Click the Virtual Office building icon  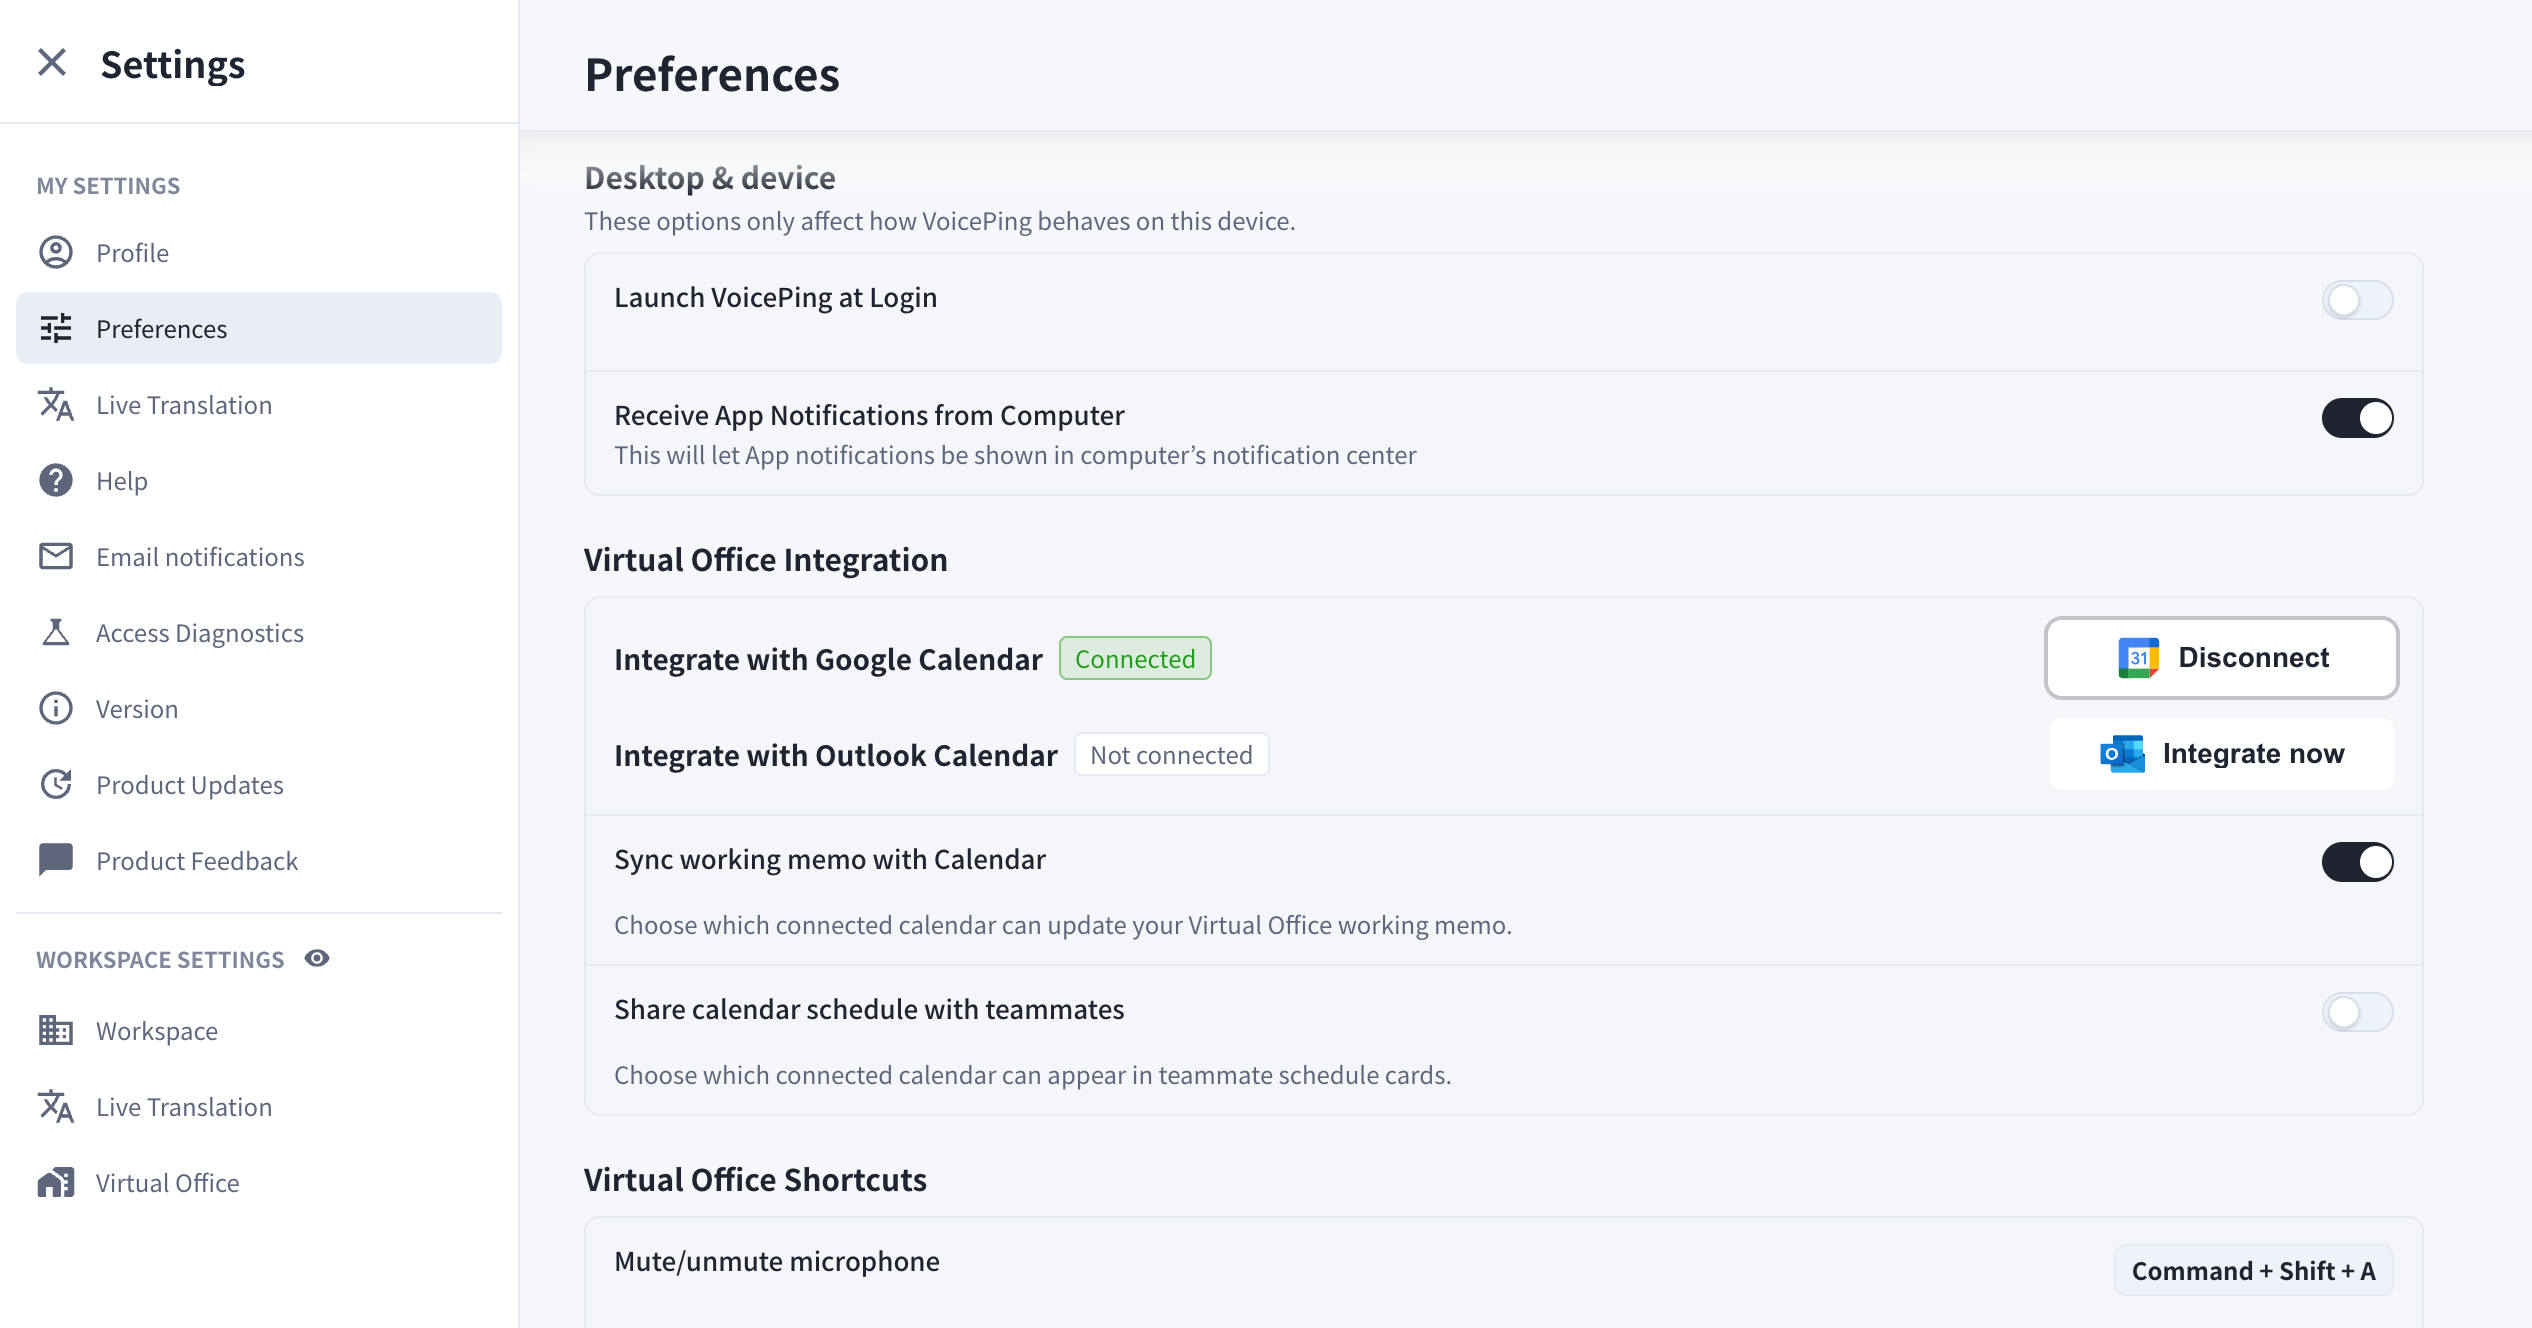[56, 1182]
